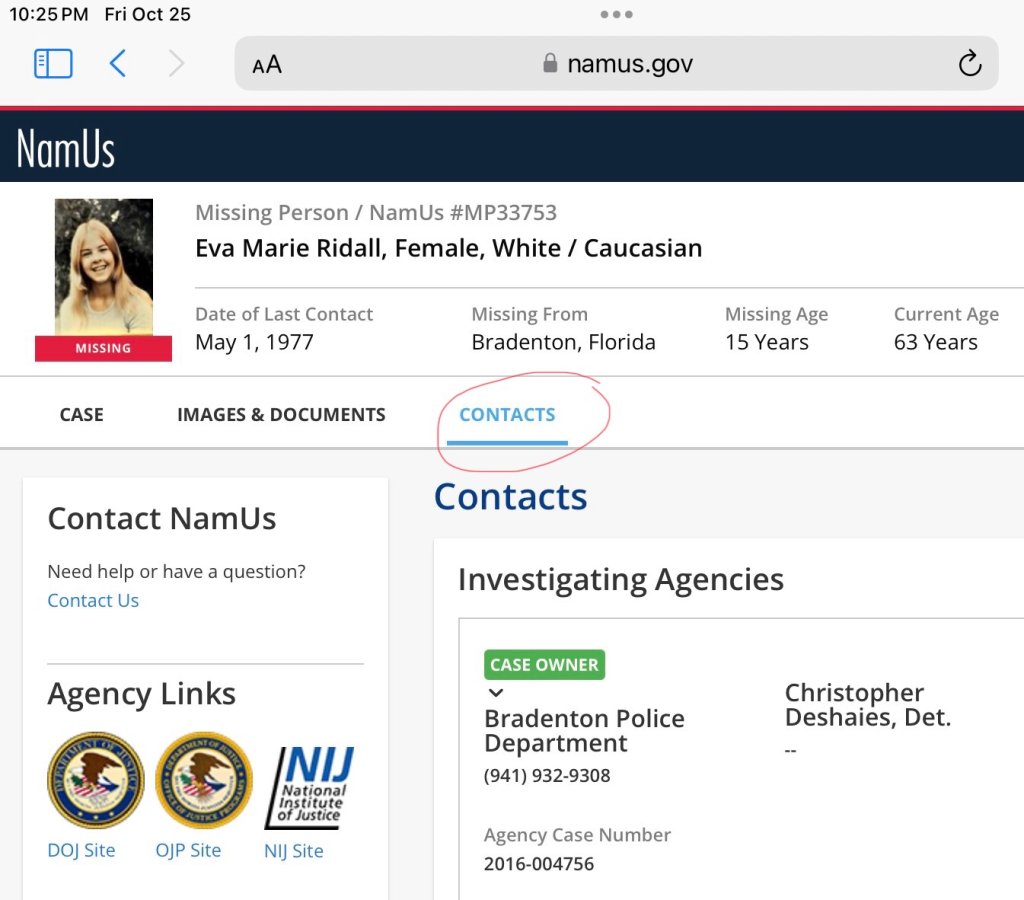This screenshot has width=1024, height=900.
Task: Open the DOJ Site link
Action: [x=81, y=851]
